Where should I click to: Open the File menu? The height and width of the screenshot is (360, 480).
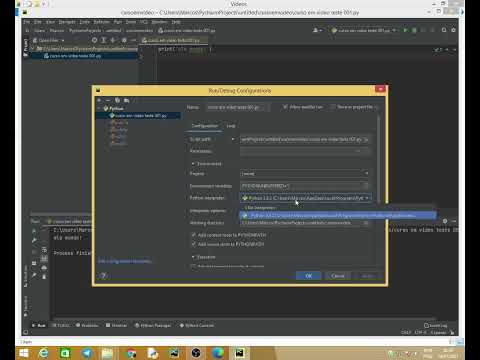pyautogui.click(x=27, y=22)
